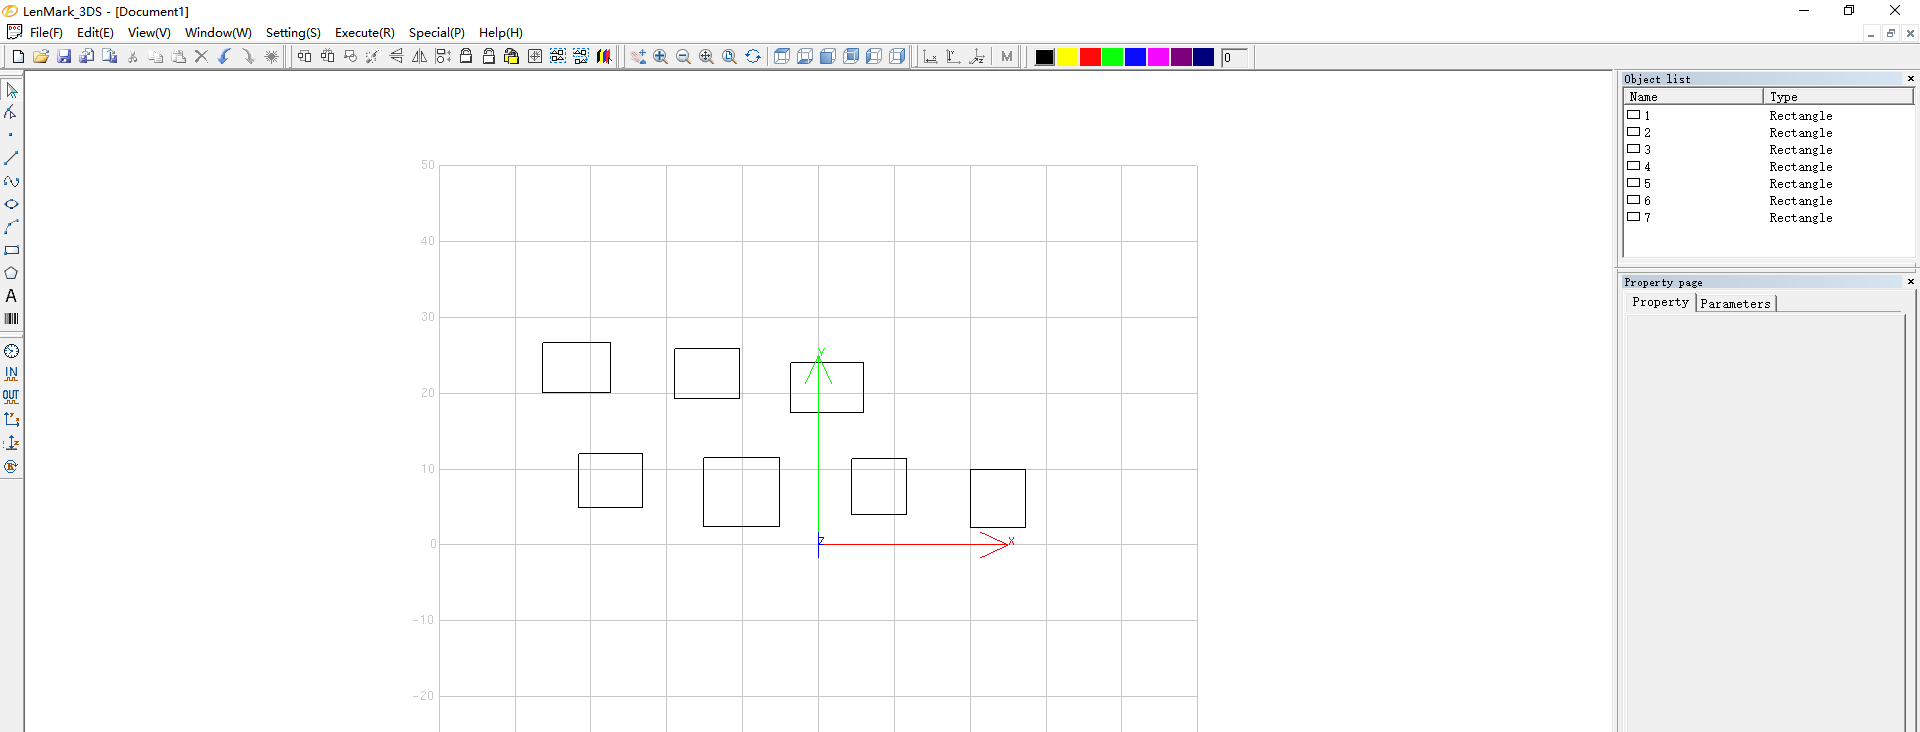Select the ellipse drawing tool
The width and height of the screenshot is (1920, 732).
point(11,204)
